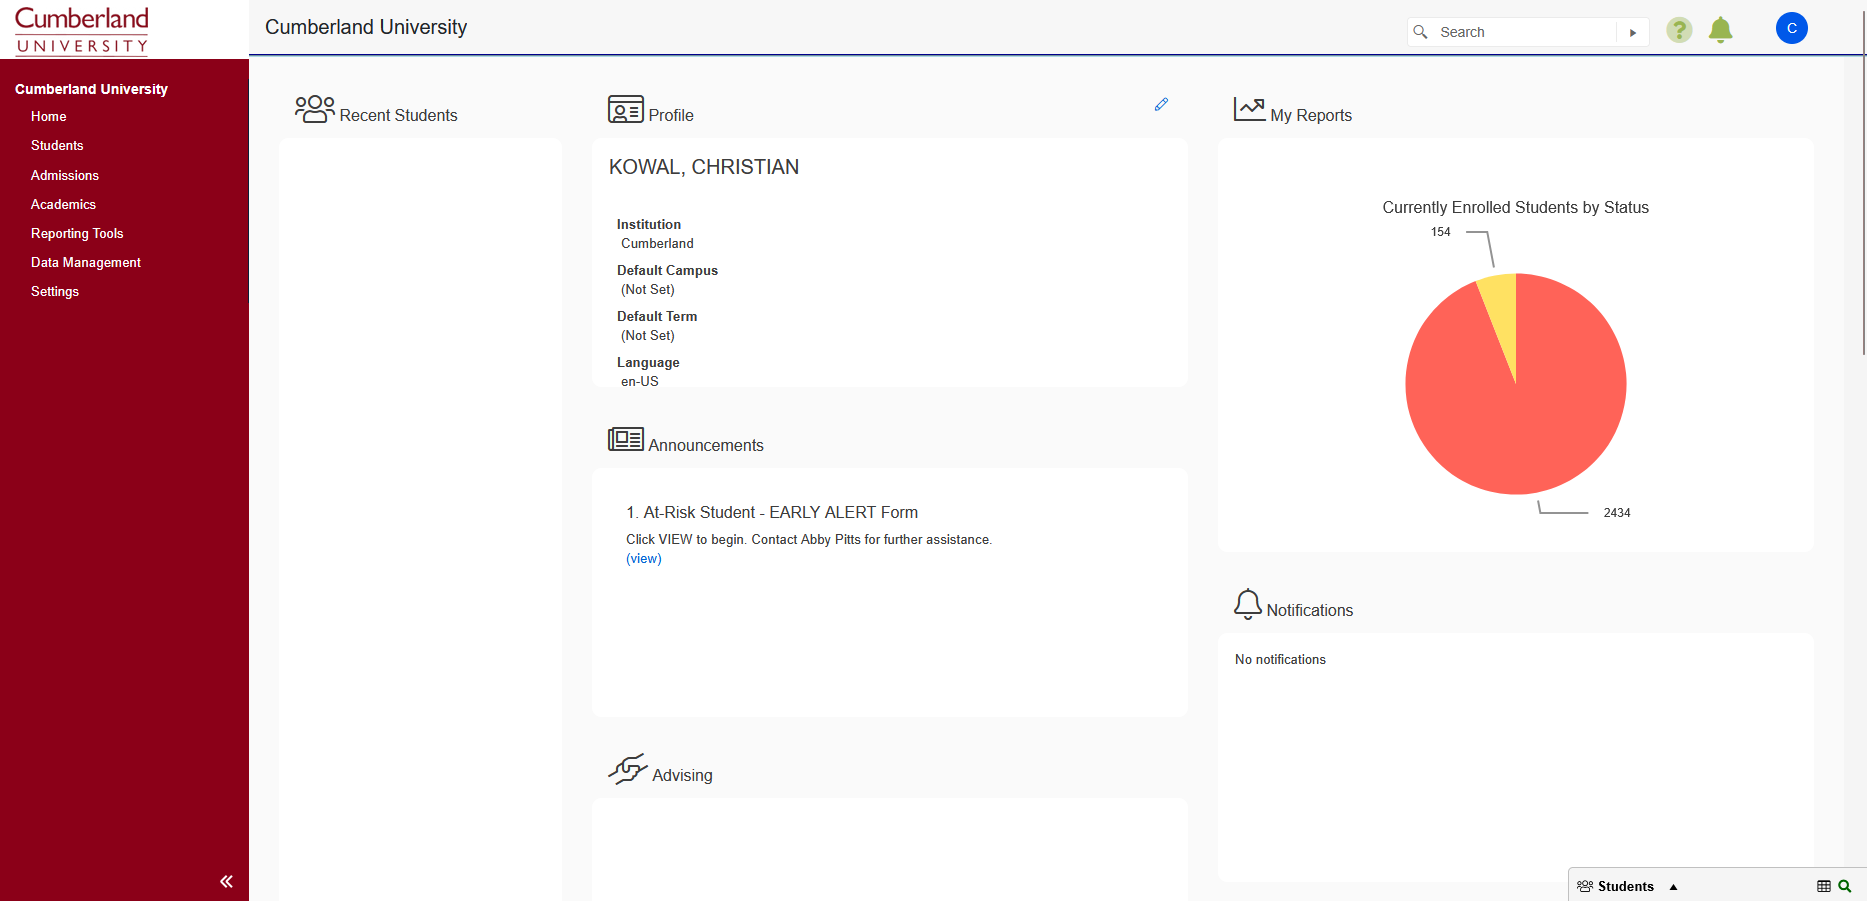Screen dimensions: 1867x901
Task: Click the 2434 pie chart label
Action: click(x=1617, y=513)
